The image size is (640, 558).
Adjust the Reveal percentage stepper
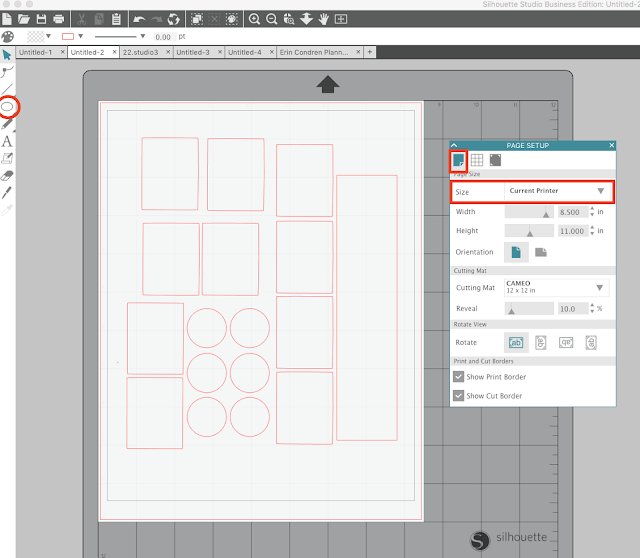tap(592, 308)
